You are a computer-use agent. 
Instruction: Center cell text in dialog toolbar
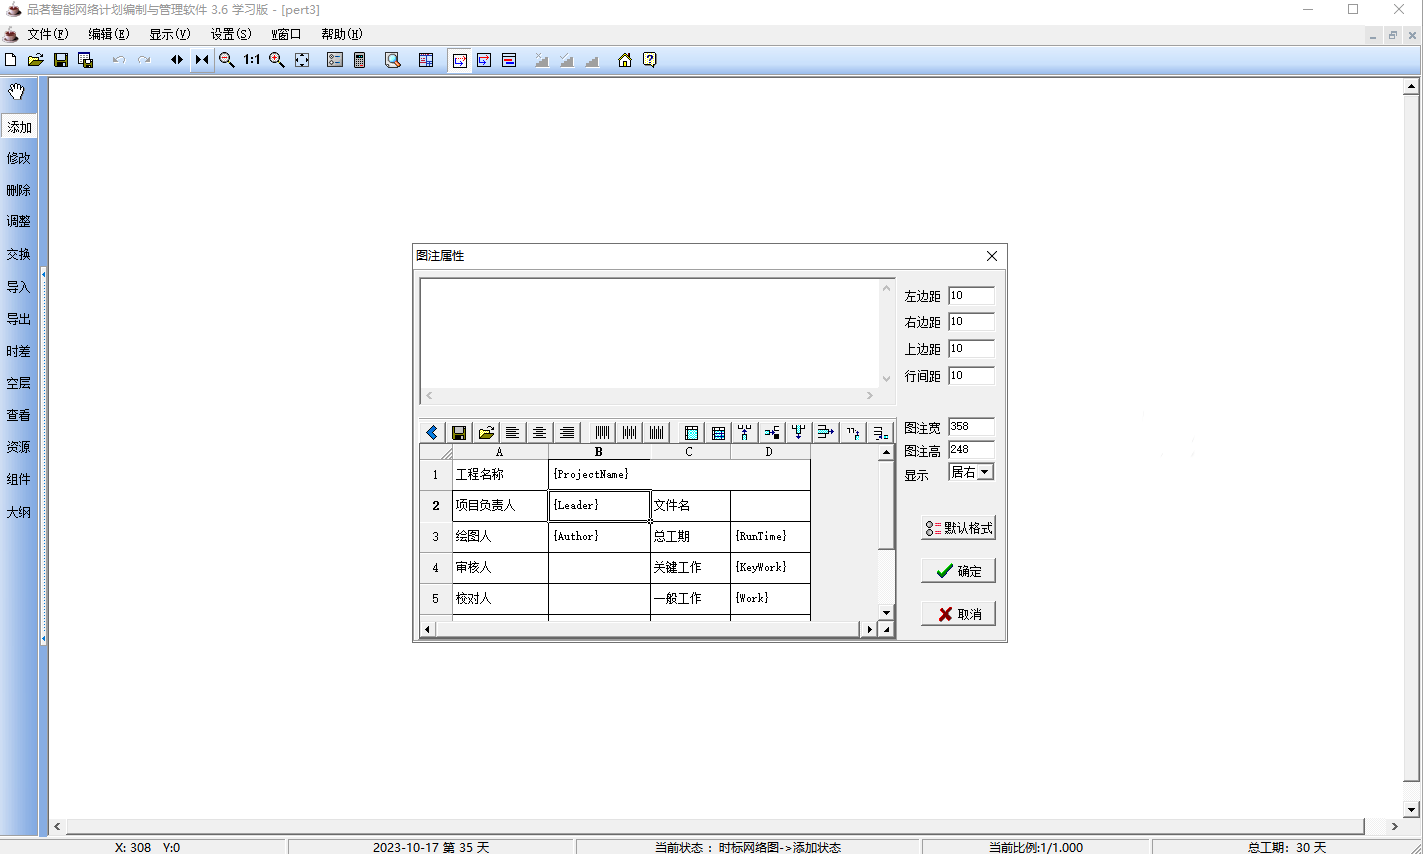[x=539, y=432]
